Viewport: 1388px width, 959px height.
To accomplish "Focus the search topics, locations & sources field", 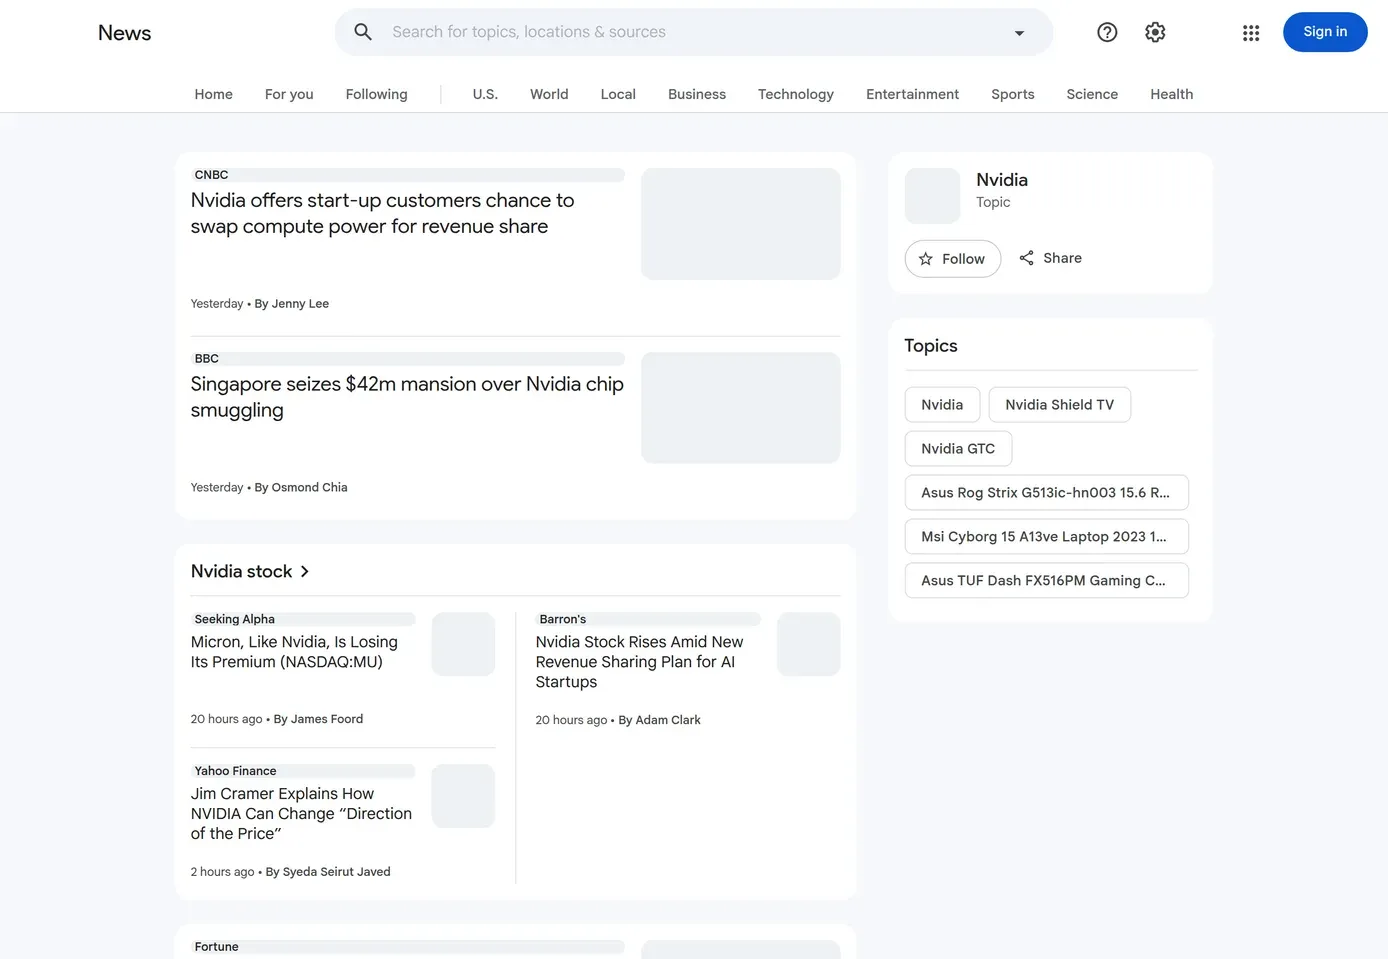I will click(694, 32).
